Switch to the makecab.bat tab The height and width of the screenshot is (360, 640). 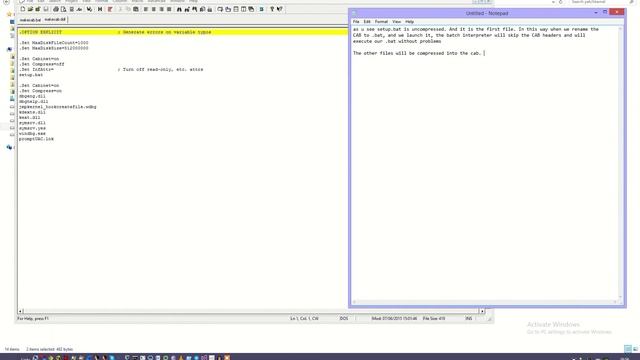[x=30, y=20]
